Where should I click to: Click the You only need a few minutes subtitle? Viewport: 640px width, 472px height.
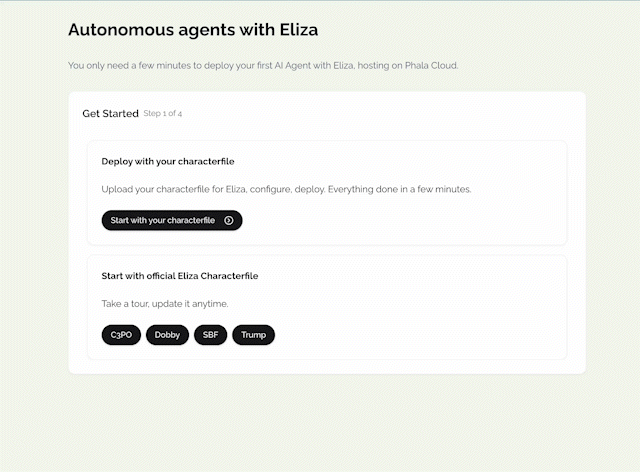point(262,66)
